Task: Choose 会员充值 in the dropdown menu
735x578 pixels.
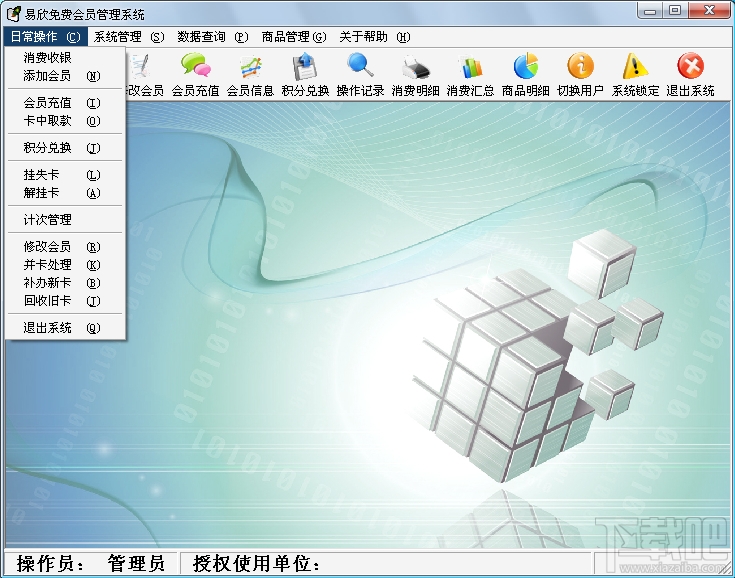Action: (65, 103)
